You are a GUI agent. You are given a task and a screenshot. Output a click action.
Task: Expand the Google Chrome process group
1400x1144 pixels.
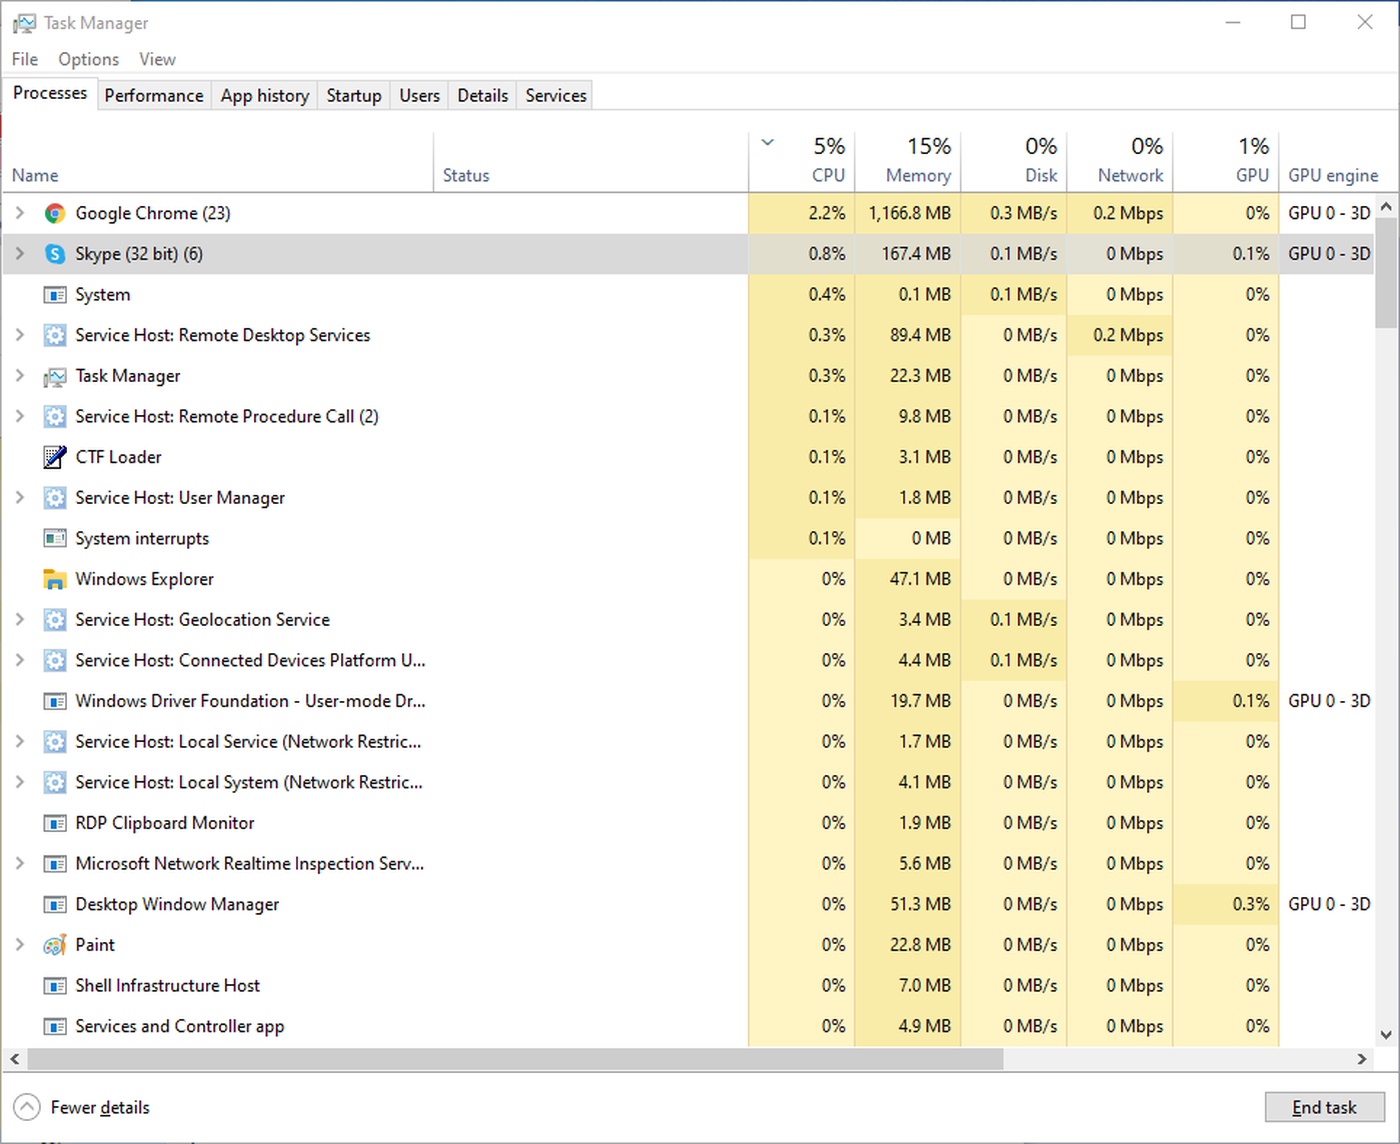(20, 213)
